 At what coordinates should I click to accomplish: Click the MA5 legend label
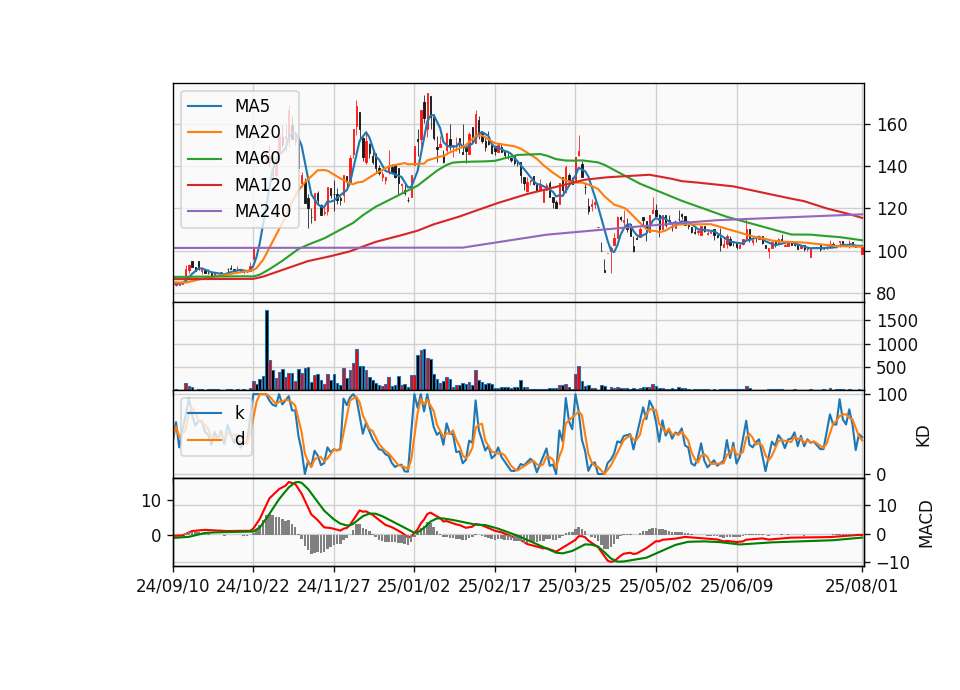[x=252, y=106]
